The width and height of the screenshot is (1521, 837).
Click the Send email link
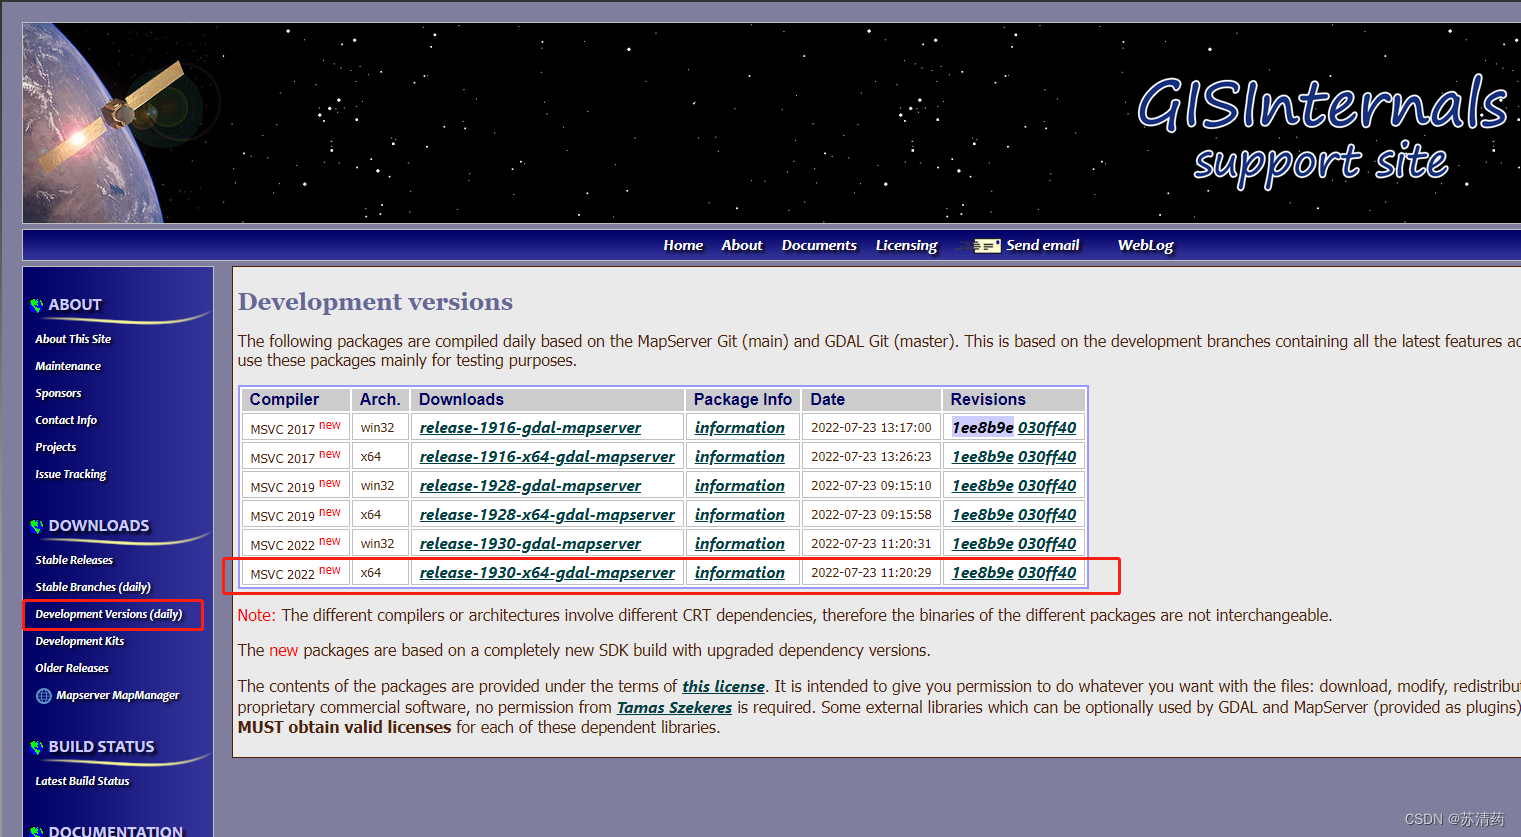[1043, 245]
